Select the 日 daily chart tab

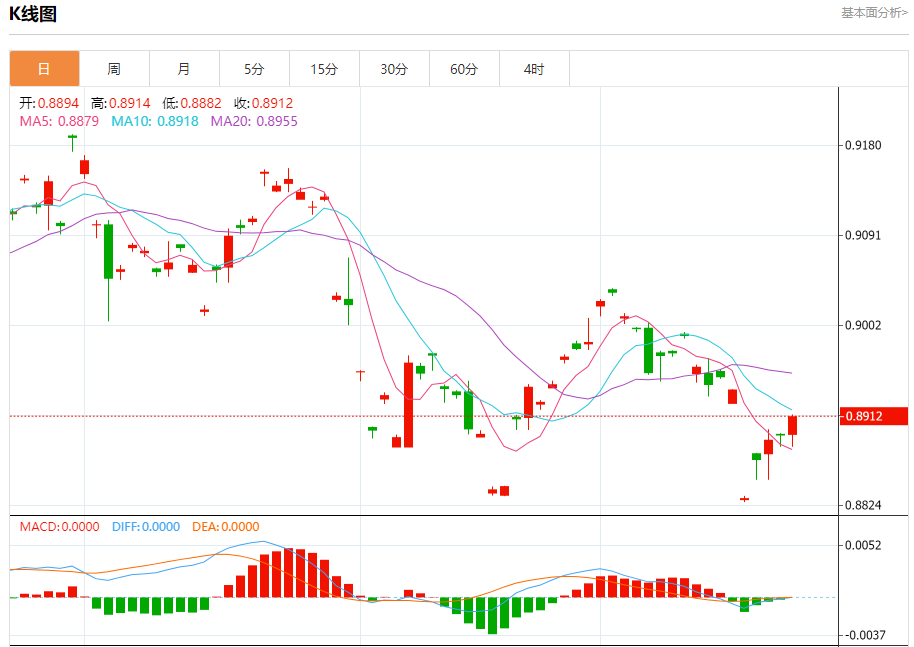pos(44,69)
